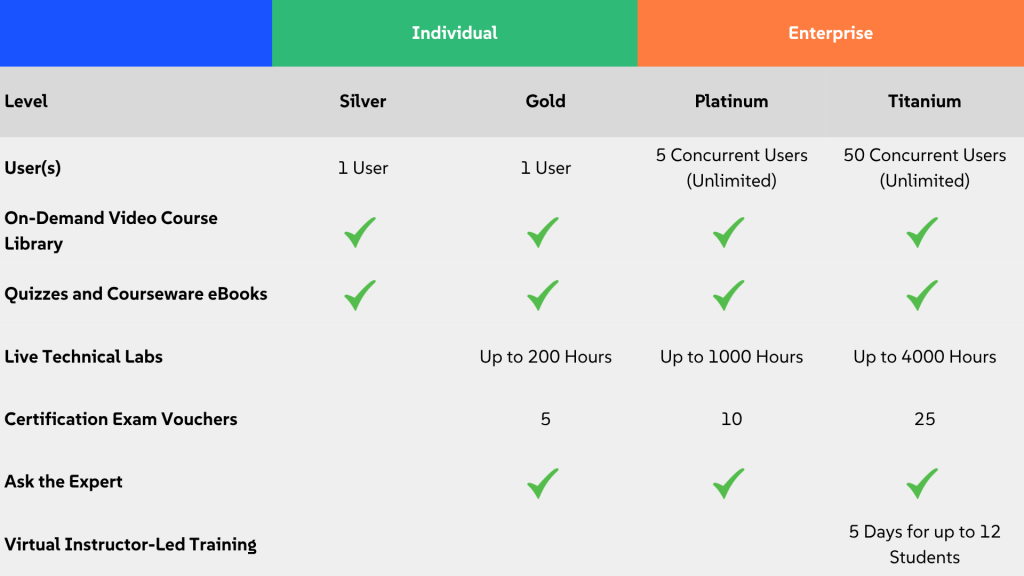Click the Platinum level column heading

click(x=732, y=101)
